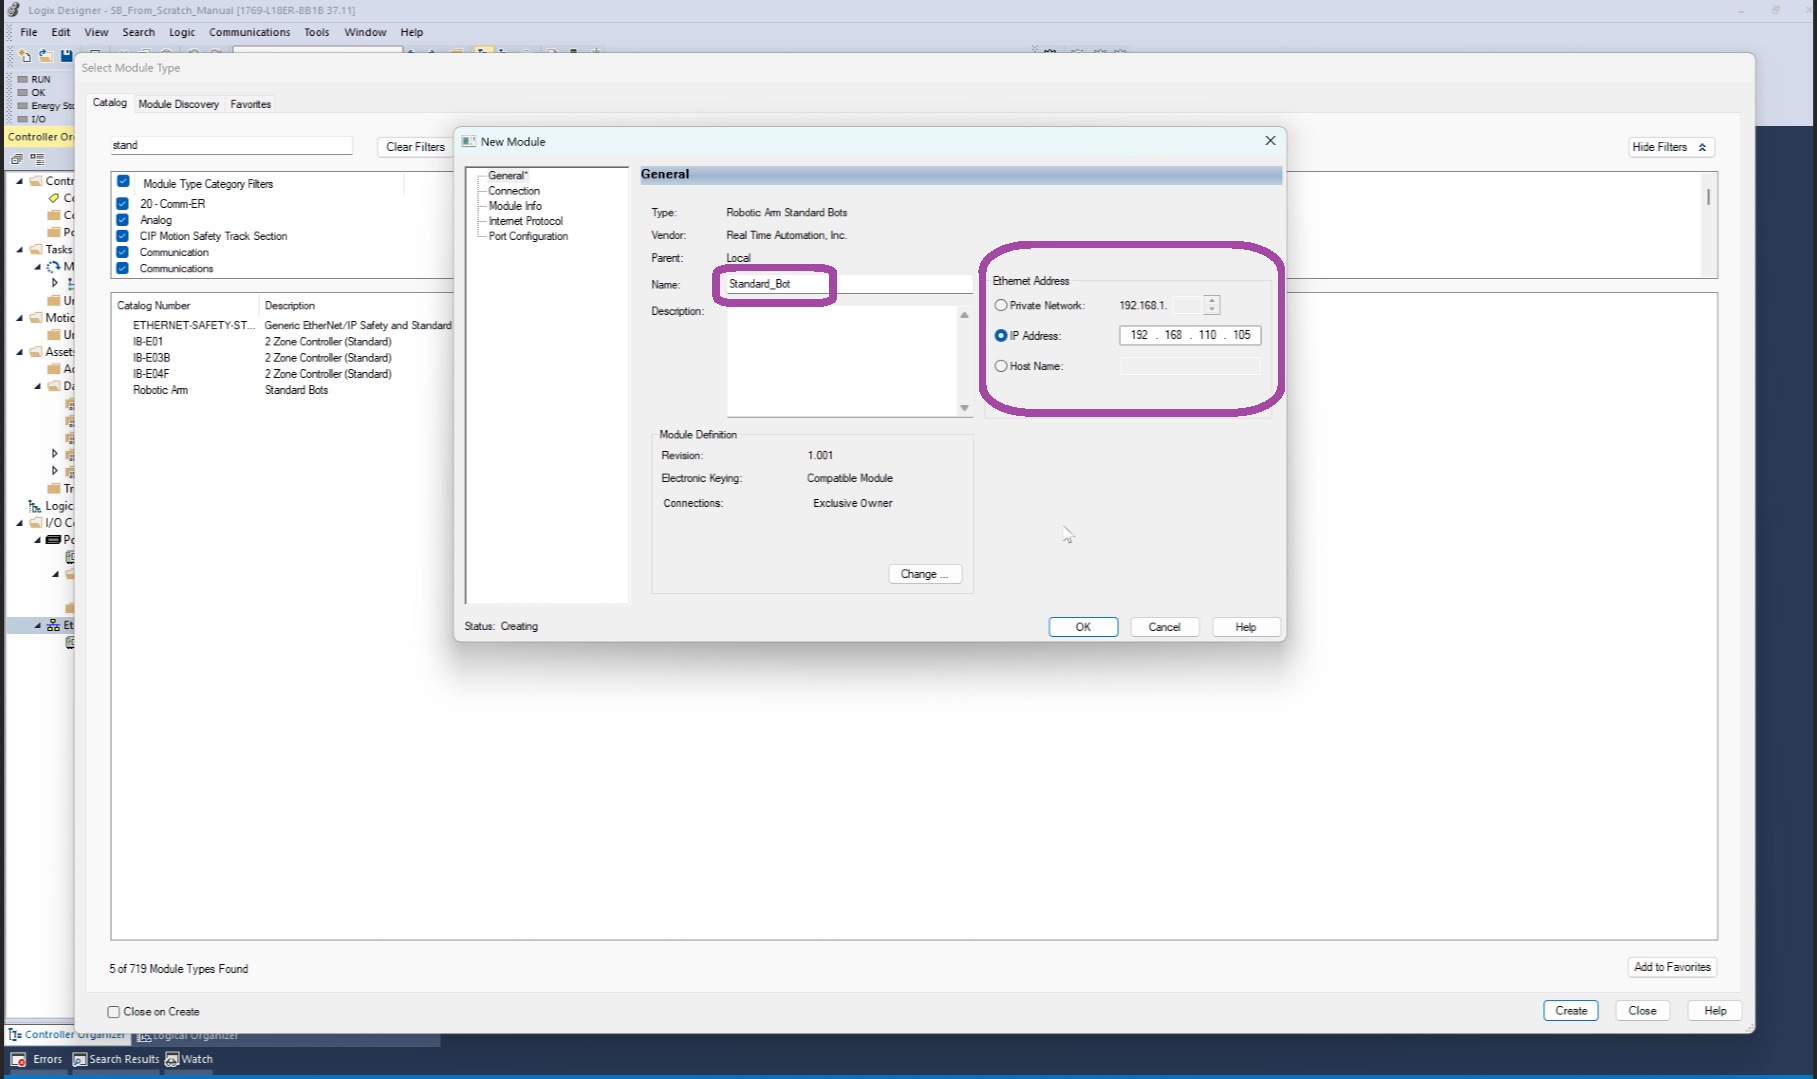Screen dimensions: 1817x1079
Task: Open the Watch panel icon
Action: click(172, 1060)
